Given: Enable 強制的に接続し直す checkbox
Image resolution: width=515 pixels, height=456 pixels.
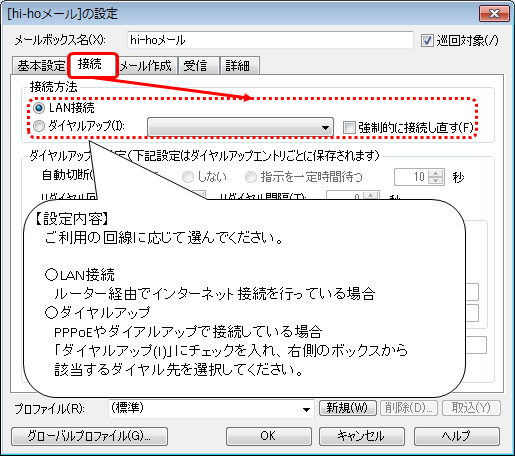Looking at the screenshot, I should [x=349, y=127].
